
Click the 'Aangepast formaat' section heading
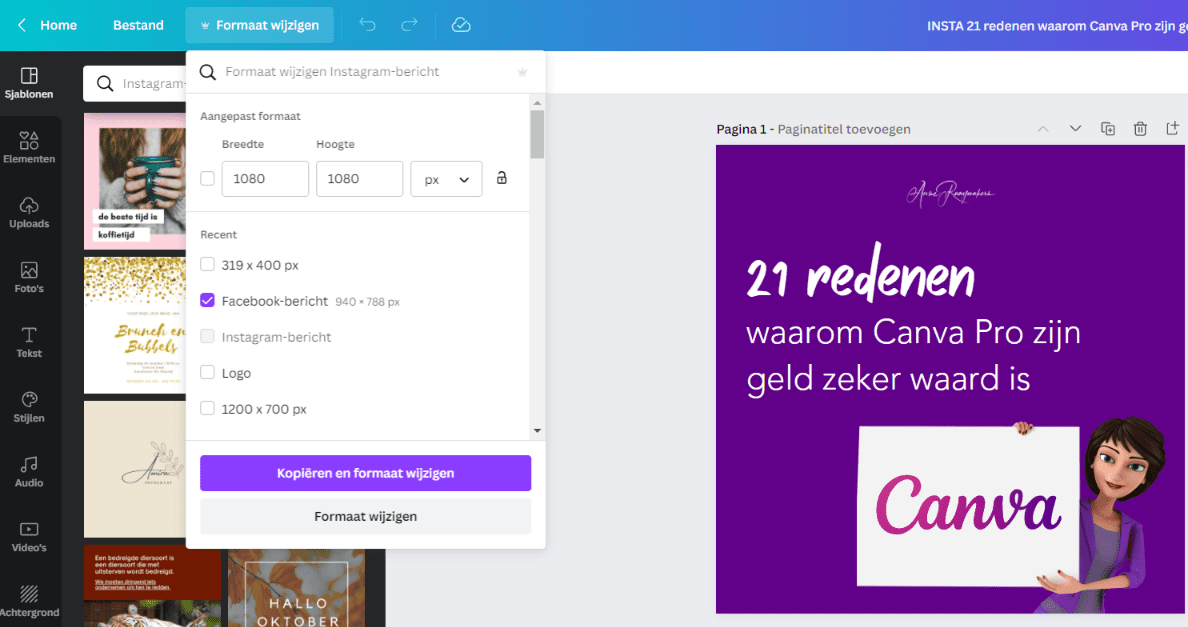250,116
